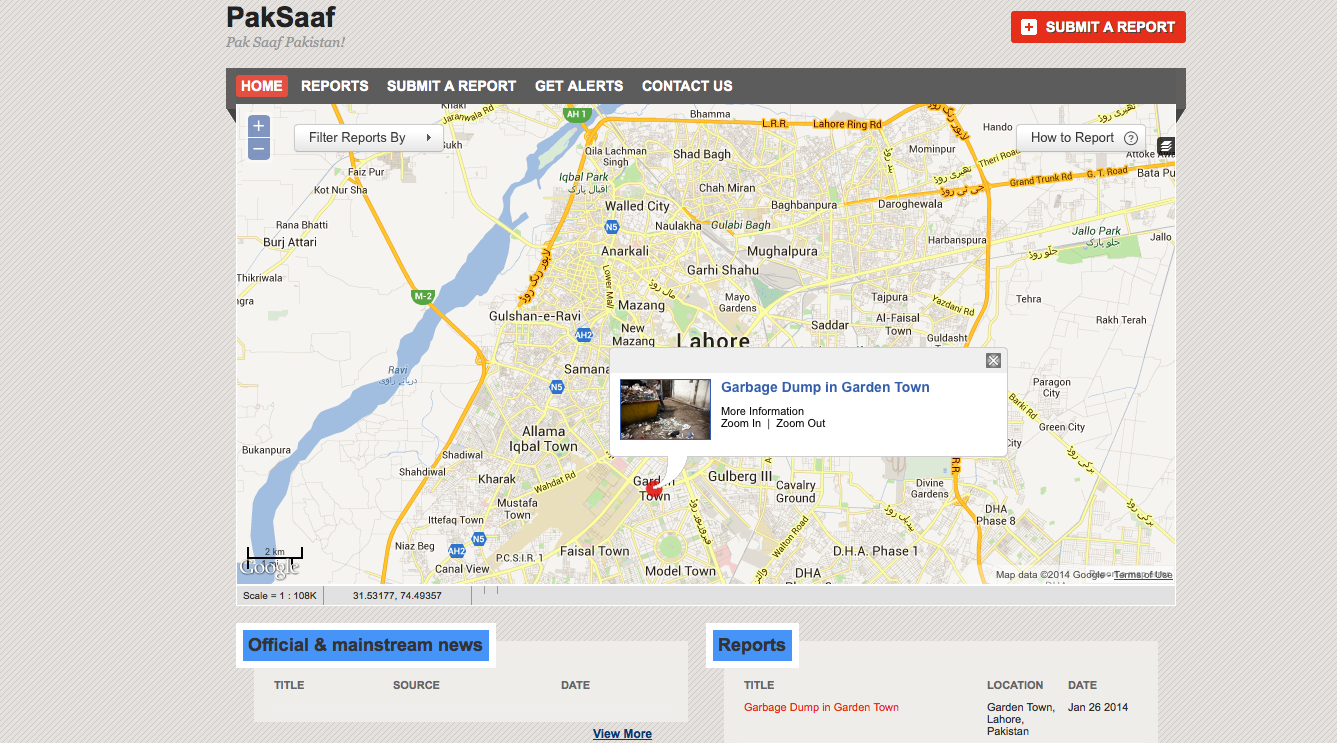Click the SOURCE column header in news table

pos(416,685)
